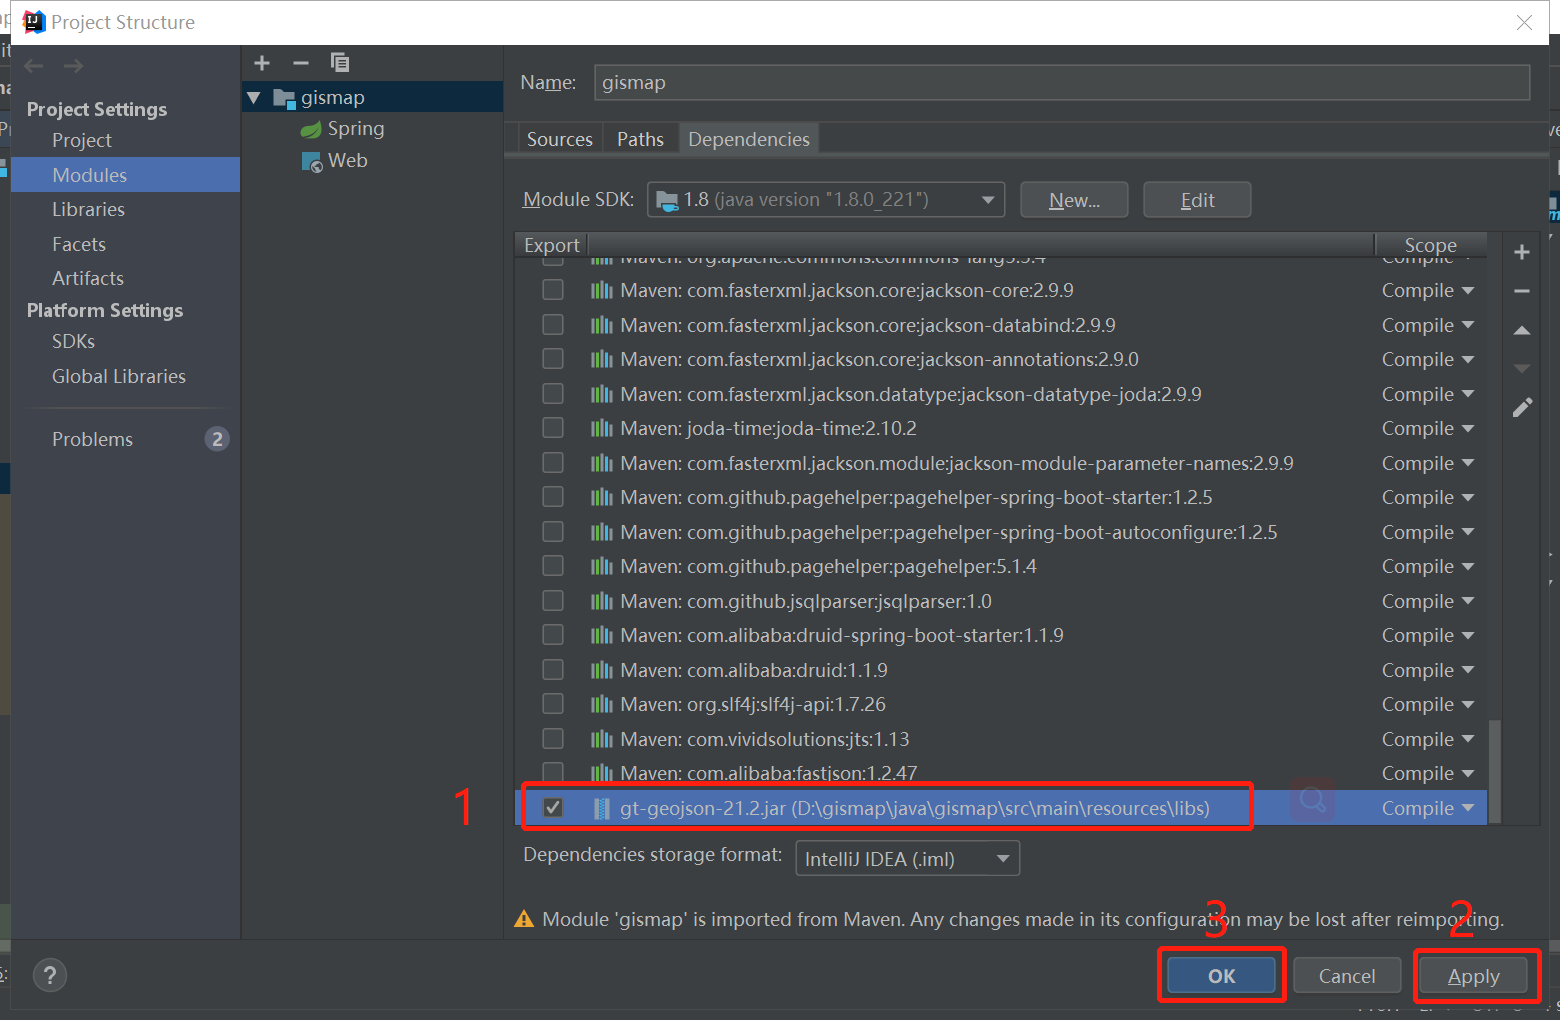Click the IntelliJ logo in title bar
The height and width of the screenshot is (1020, 1560).
34,22
